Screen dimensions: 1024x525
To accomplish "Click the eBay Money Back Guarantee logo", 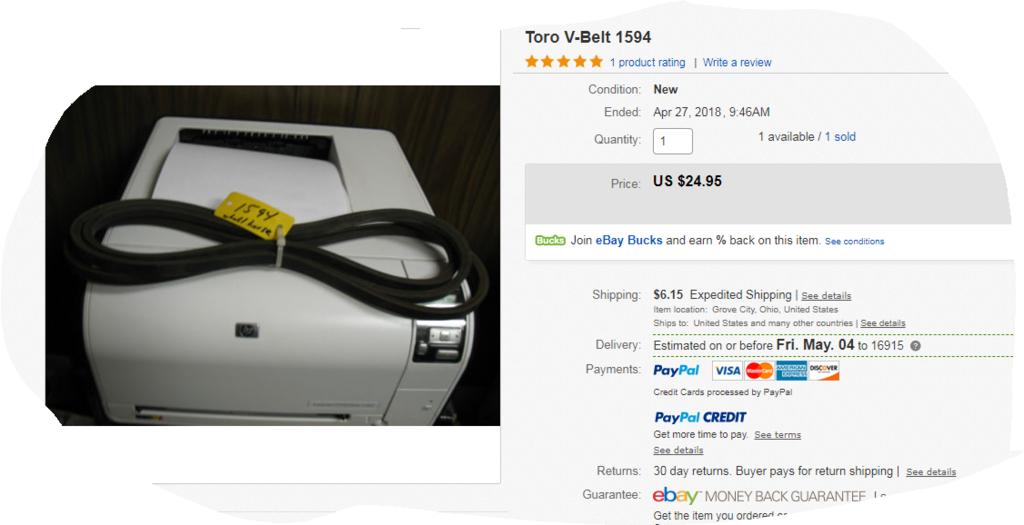I will coord(760,496).
